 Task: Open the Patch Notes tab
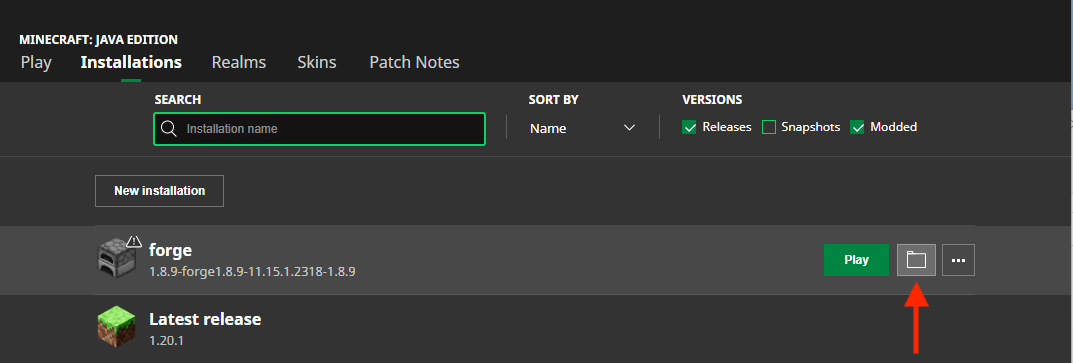(415, 62)
